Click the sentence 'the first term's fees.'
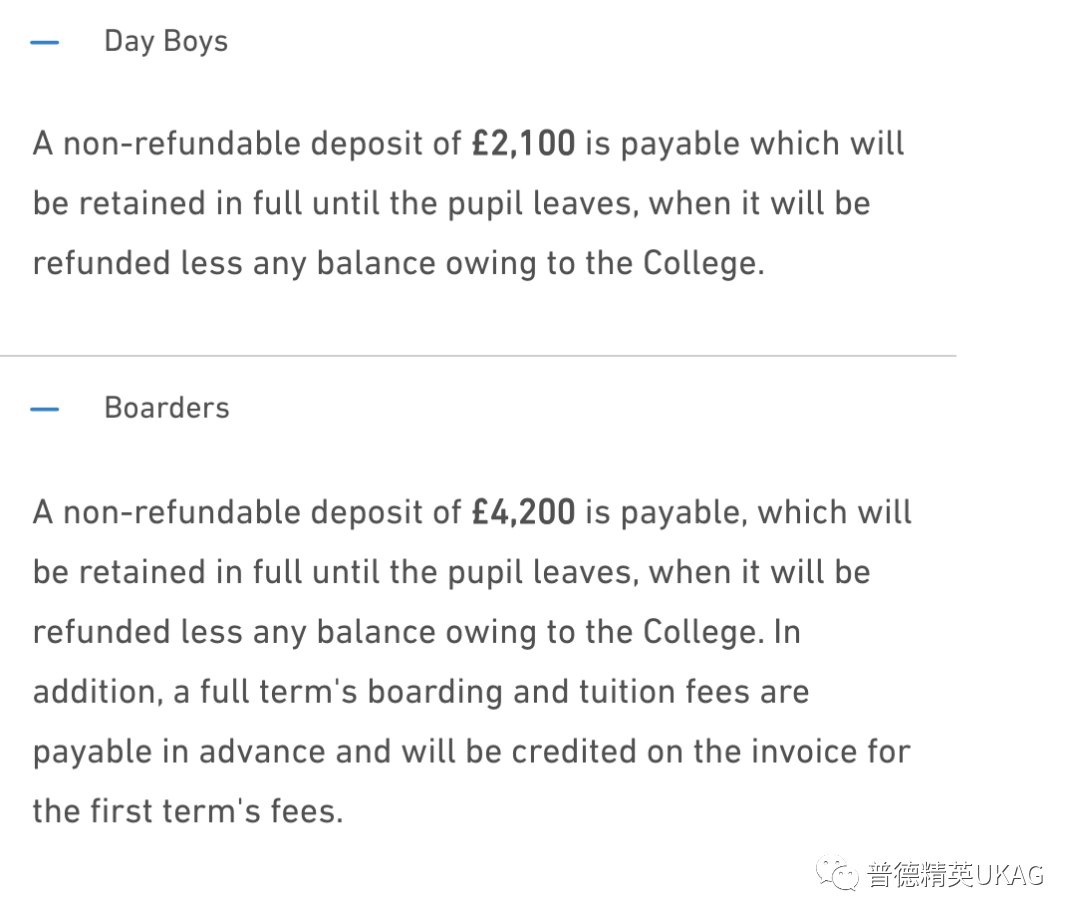The image size is (1080, 923). tap(188, 811)
